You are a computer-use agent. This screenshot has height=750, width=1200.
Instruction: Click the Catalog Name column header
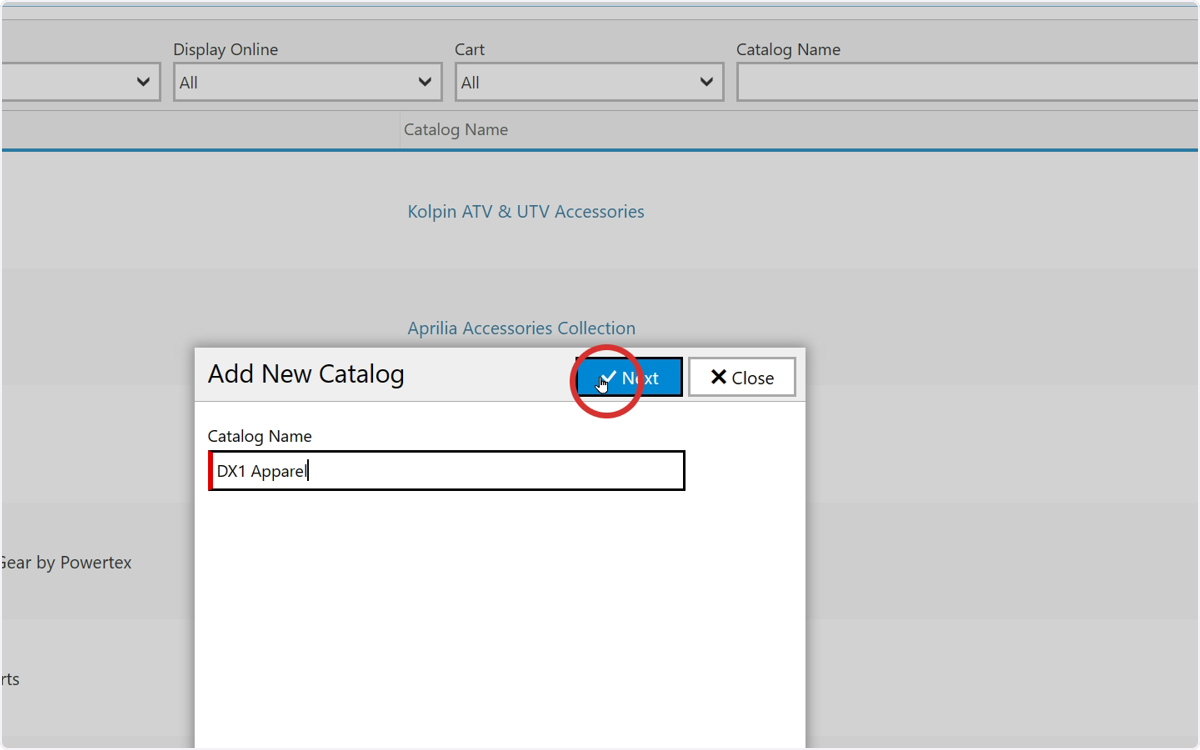pyautogui.click(x=456, y=130)
